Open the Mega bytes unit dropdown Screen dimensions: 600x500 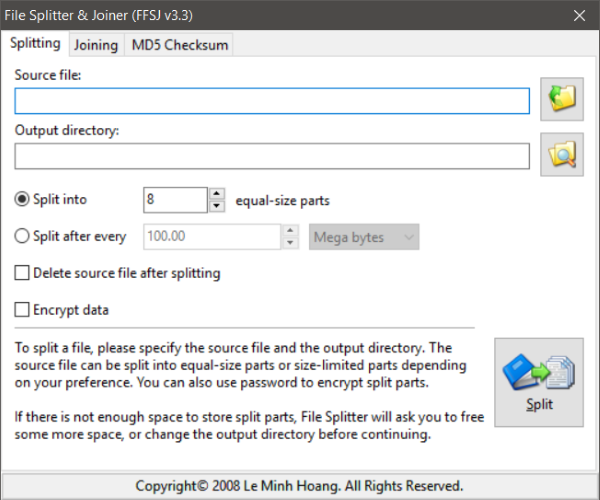point(364,237)
